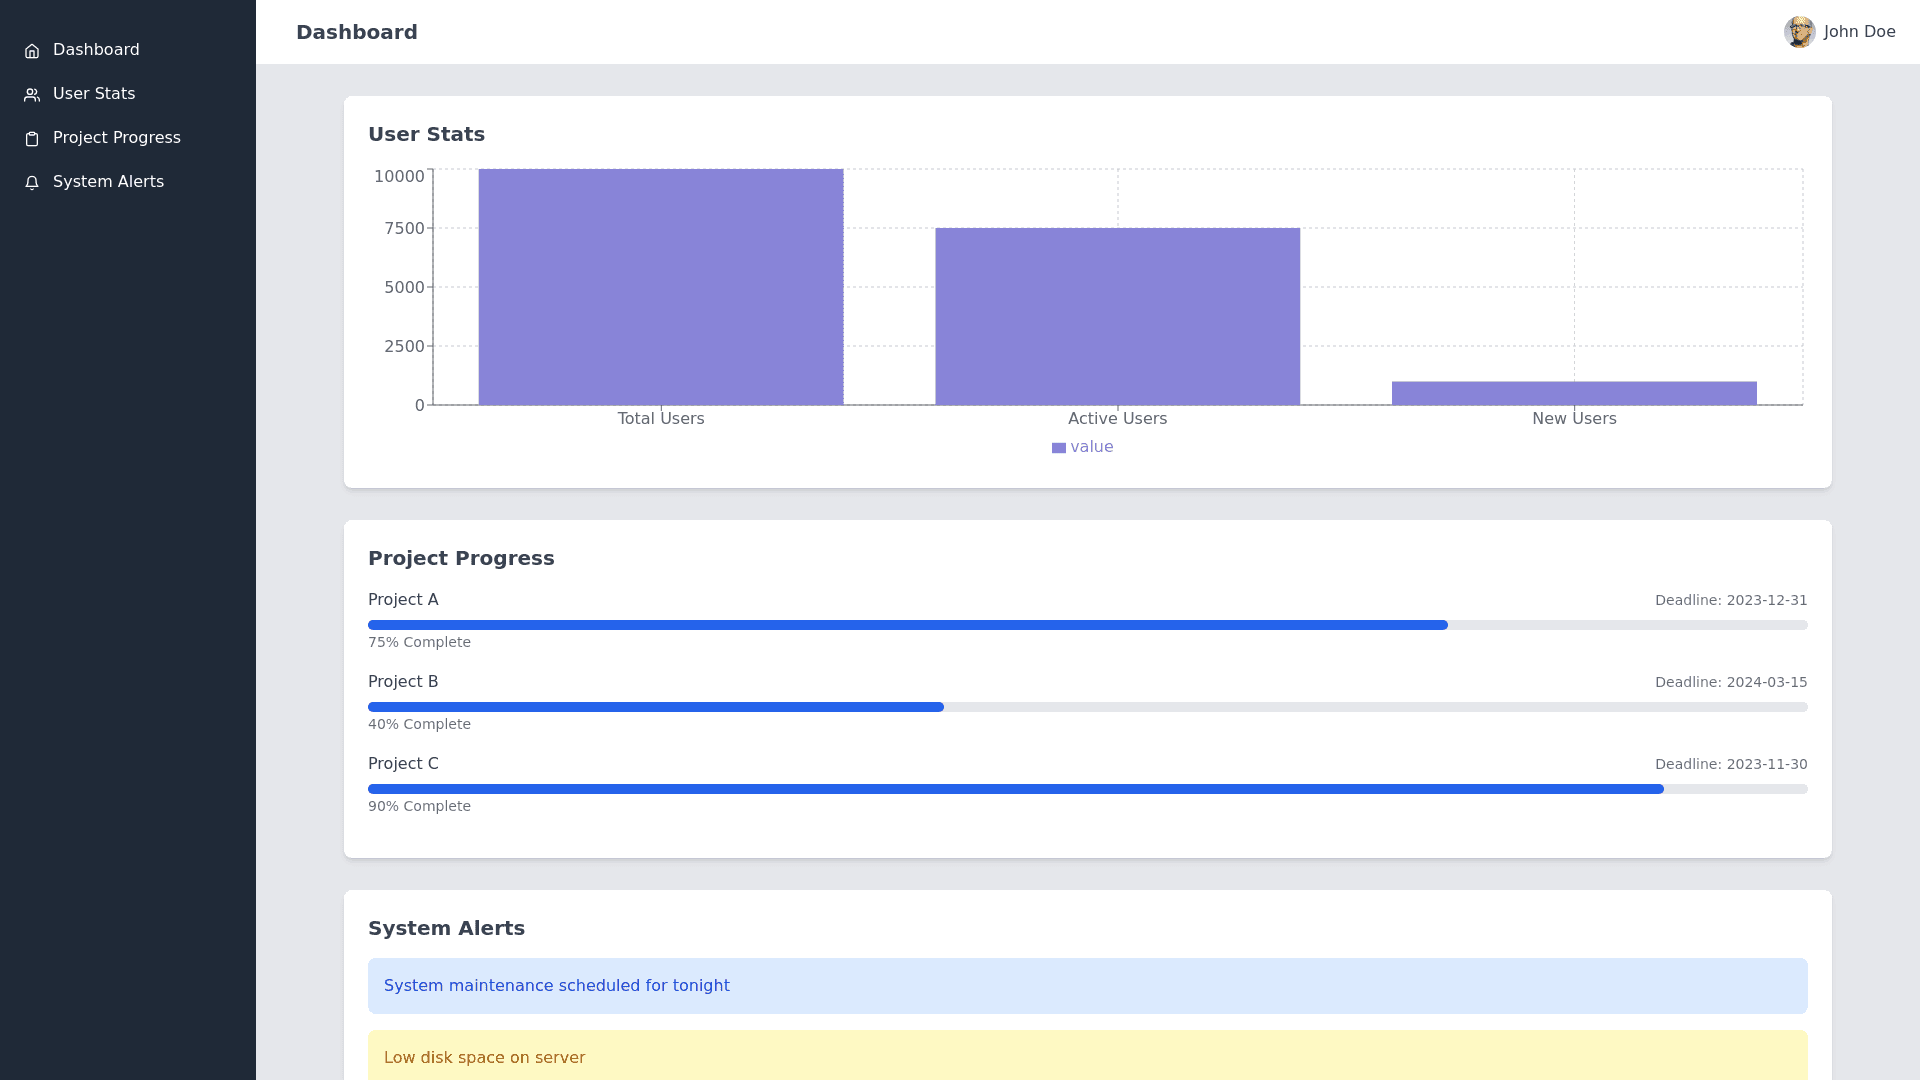
Task: Click the John Doe username text
Action: click(x=1859, y=32)
